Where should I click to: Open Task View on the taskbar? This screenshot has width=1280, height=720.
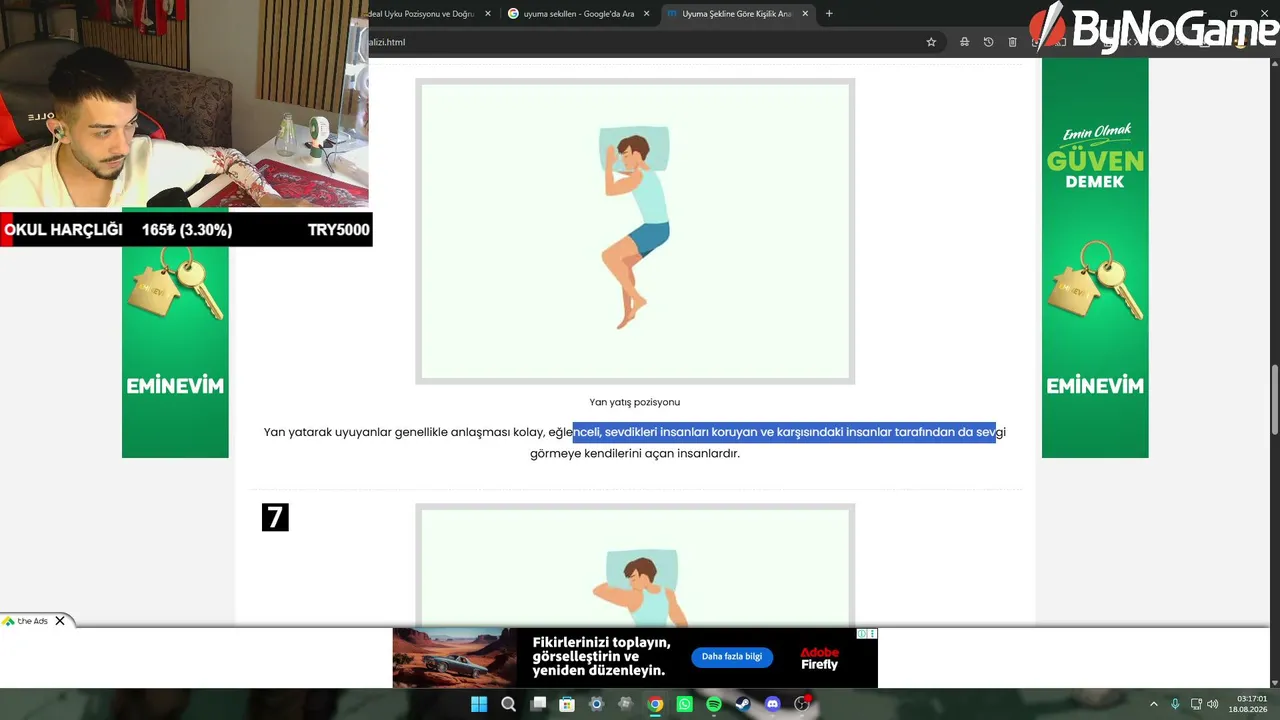(538, 704)
